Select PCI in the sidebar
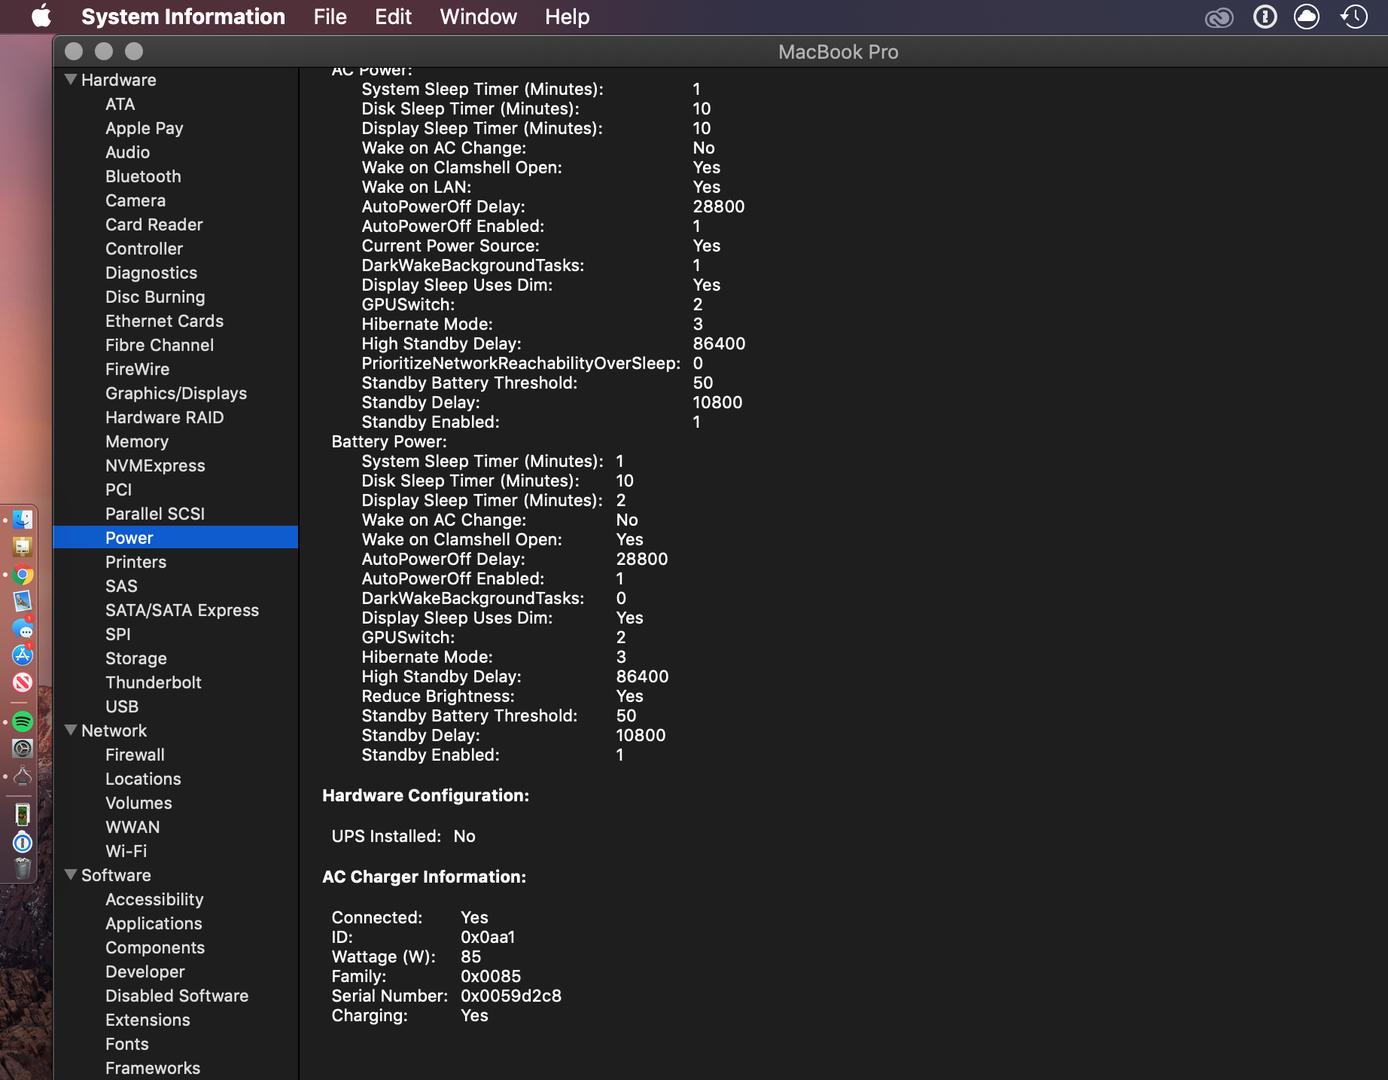This screenshot has width=1388, height=1080. pyautogui.click(x=118, y=489)
